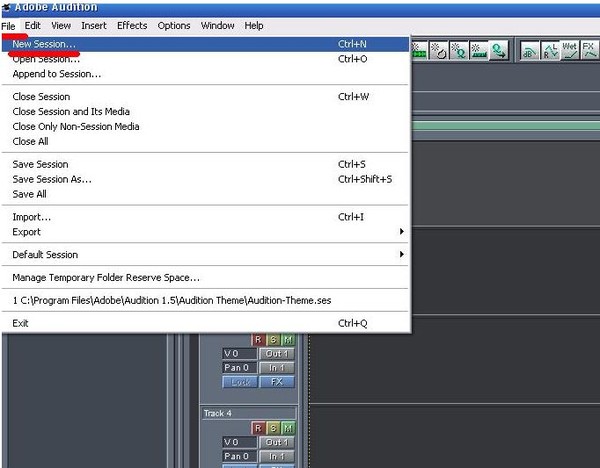Choose Save Session As entry
Screen dimensions: 600x468
click(206, 179)
